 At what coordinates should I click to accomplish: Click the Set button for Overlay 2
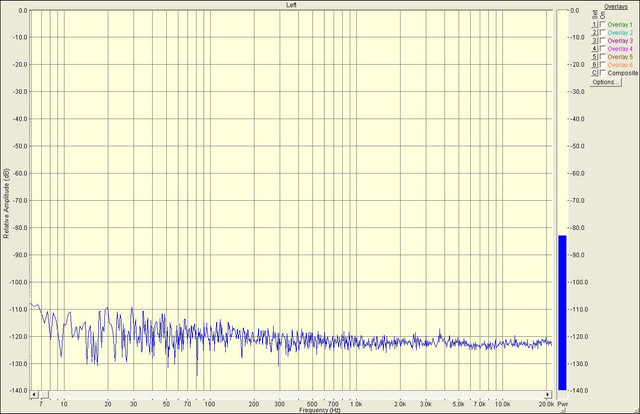(x=594, y=33)
